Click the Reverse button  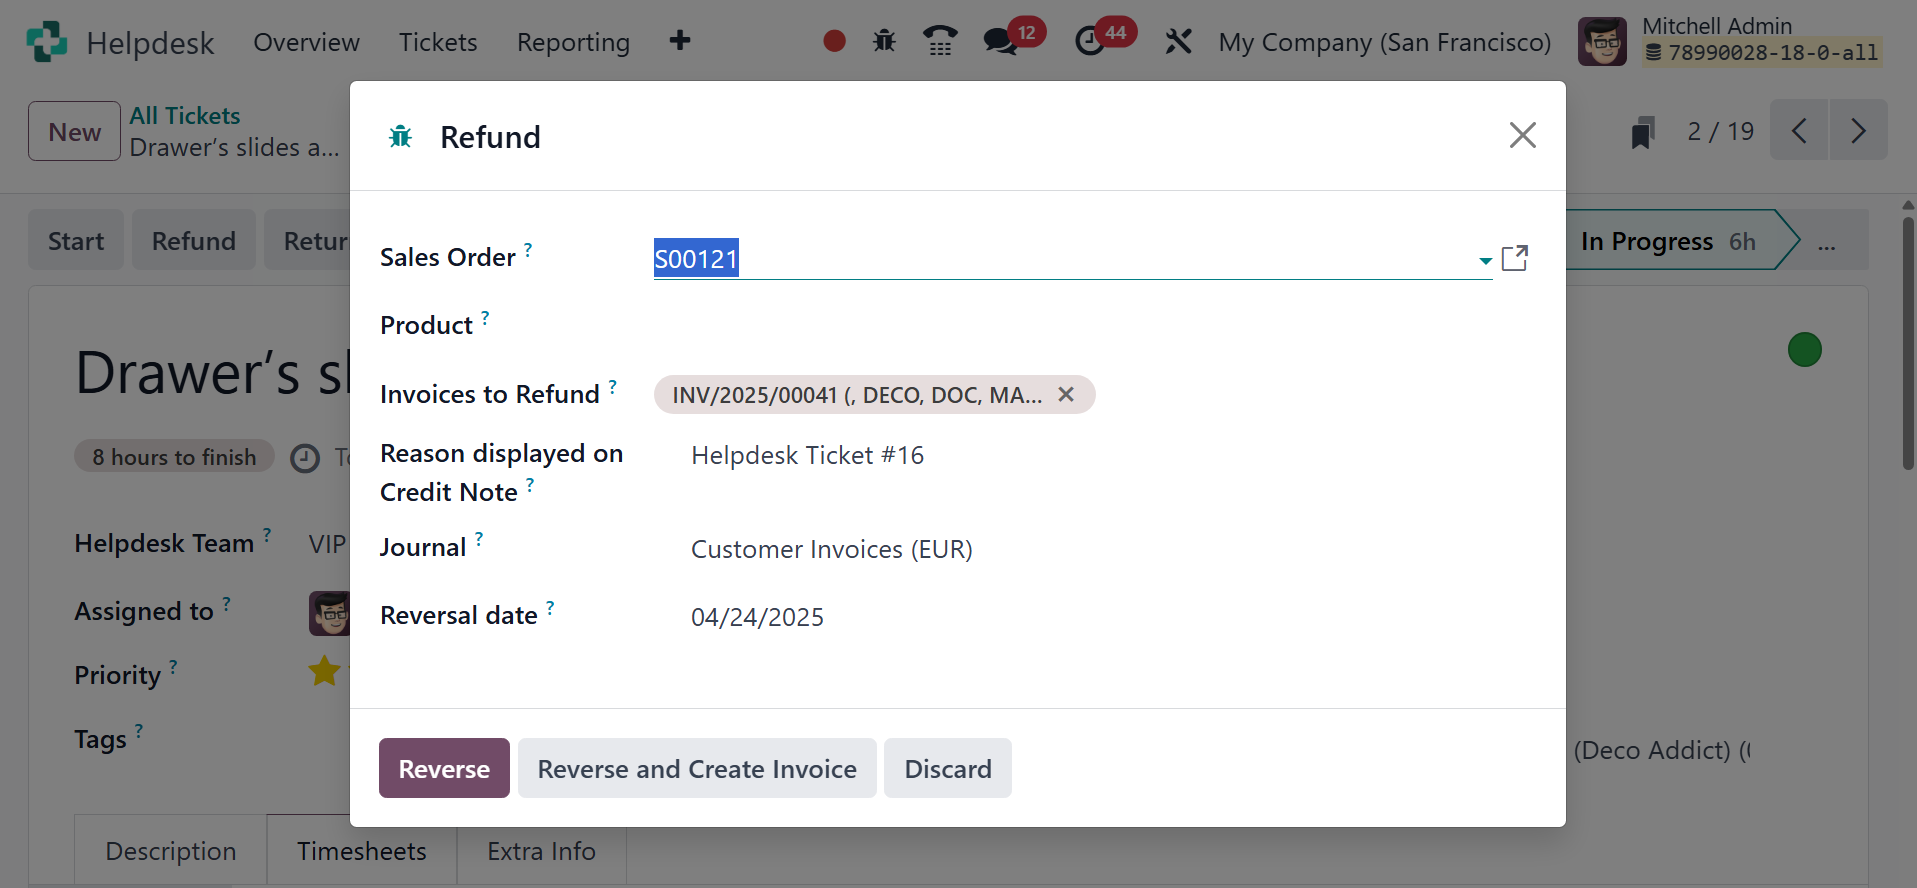444,768
